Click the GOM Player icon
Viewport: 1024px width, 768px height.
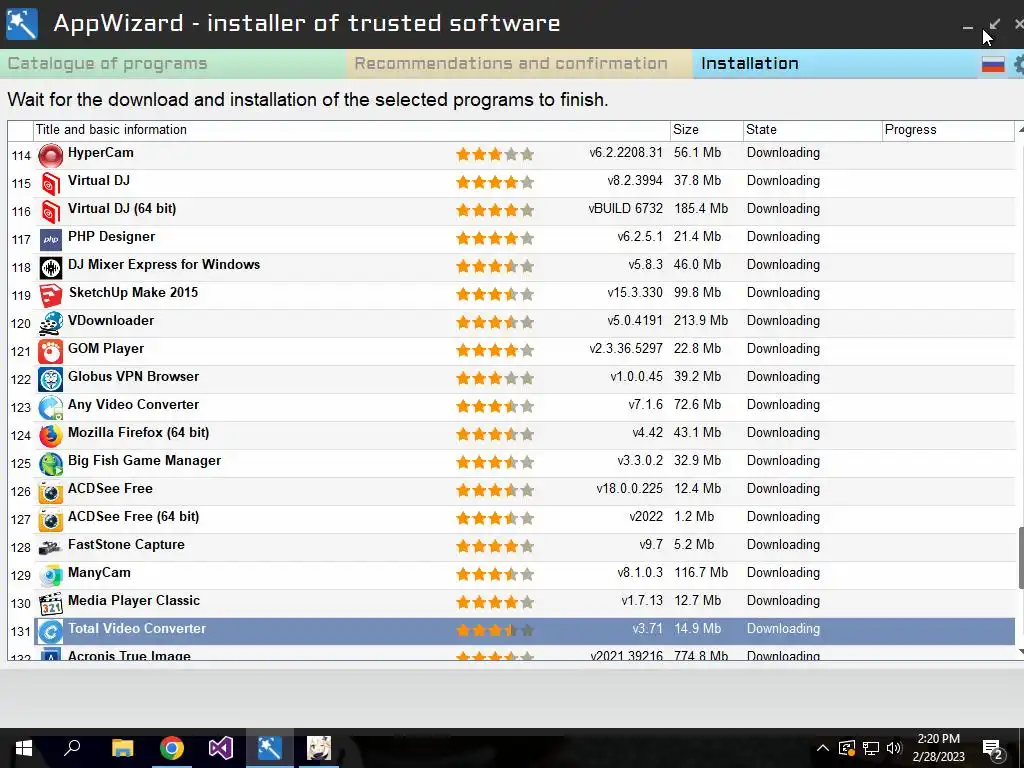click(50, 351)
